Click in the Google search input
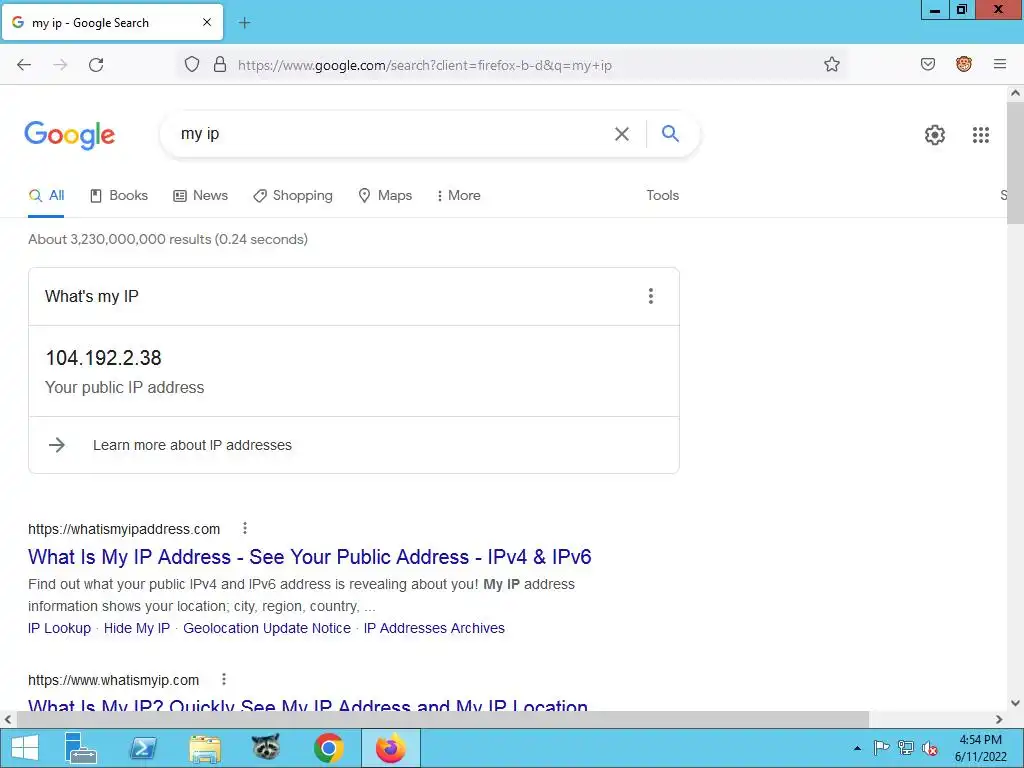Image resolution: width=1024 pixels, height=768 pixels. coord(392,134)
